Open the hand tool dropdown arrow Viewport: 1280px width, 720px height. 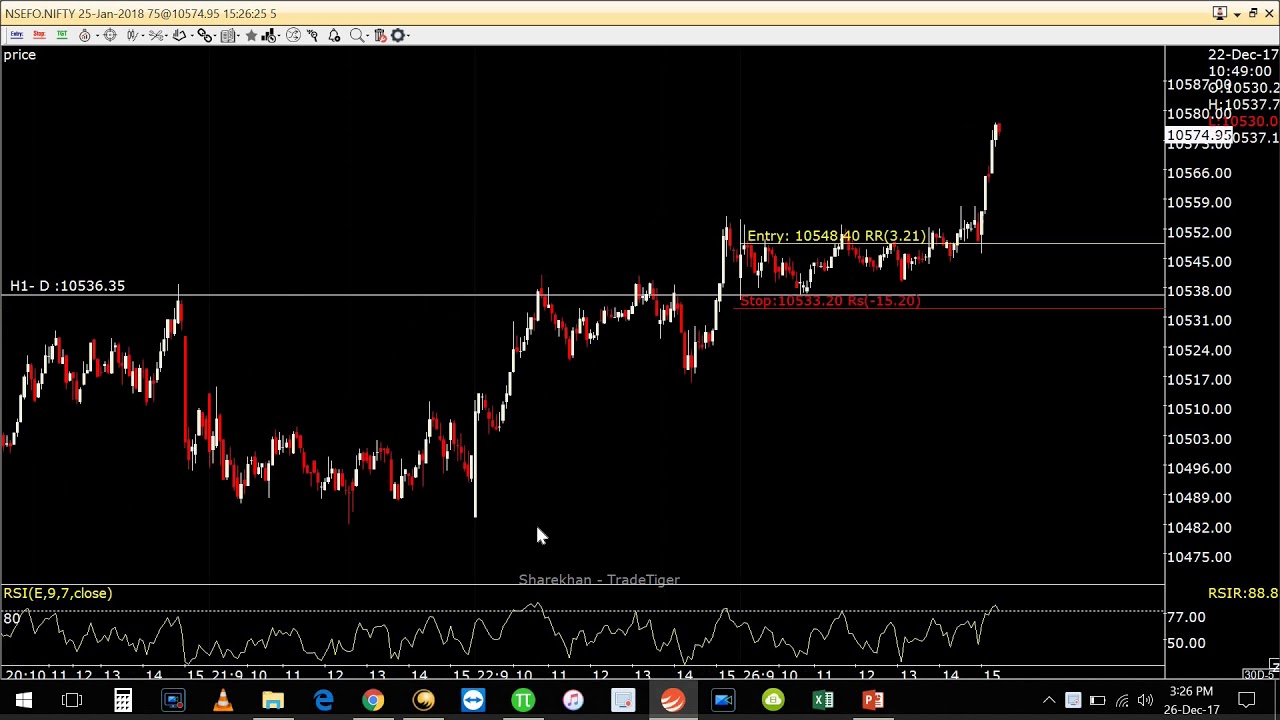coord(192,35)
